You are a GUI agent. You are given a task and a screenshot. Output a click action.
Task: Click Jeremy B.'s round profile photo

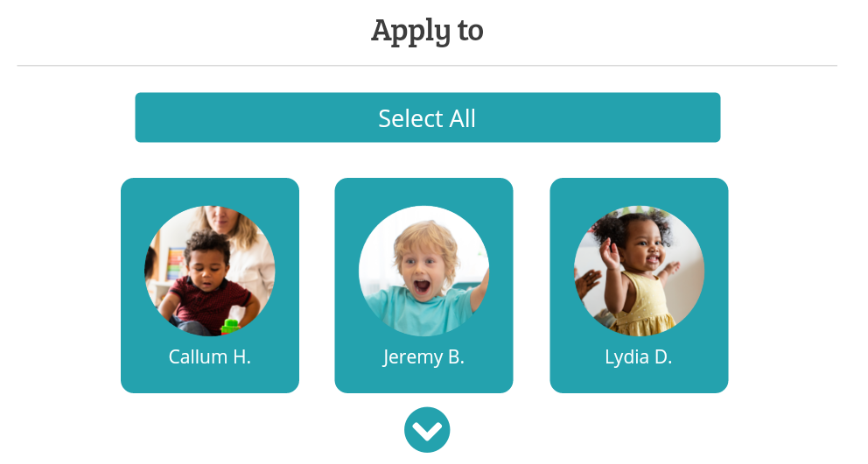point(423,270)
